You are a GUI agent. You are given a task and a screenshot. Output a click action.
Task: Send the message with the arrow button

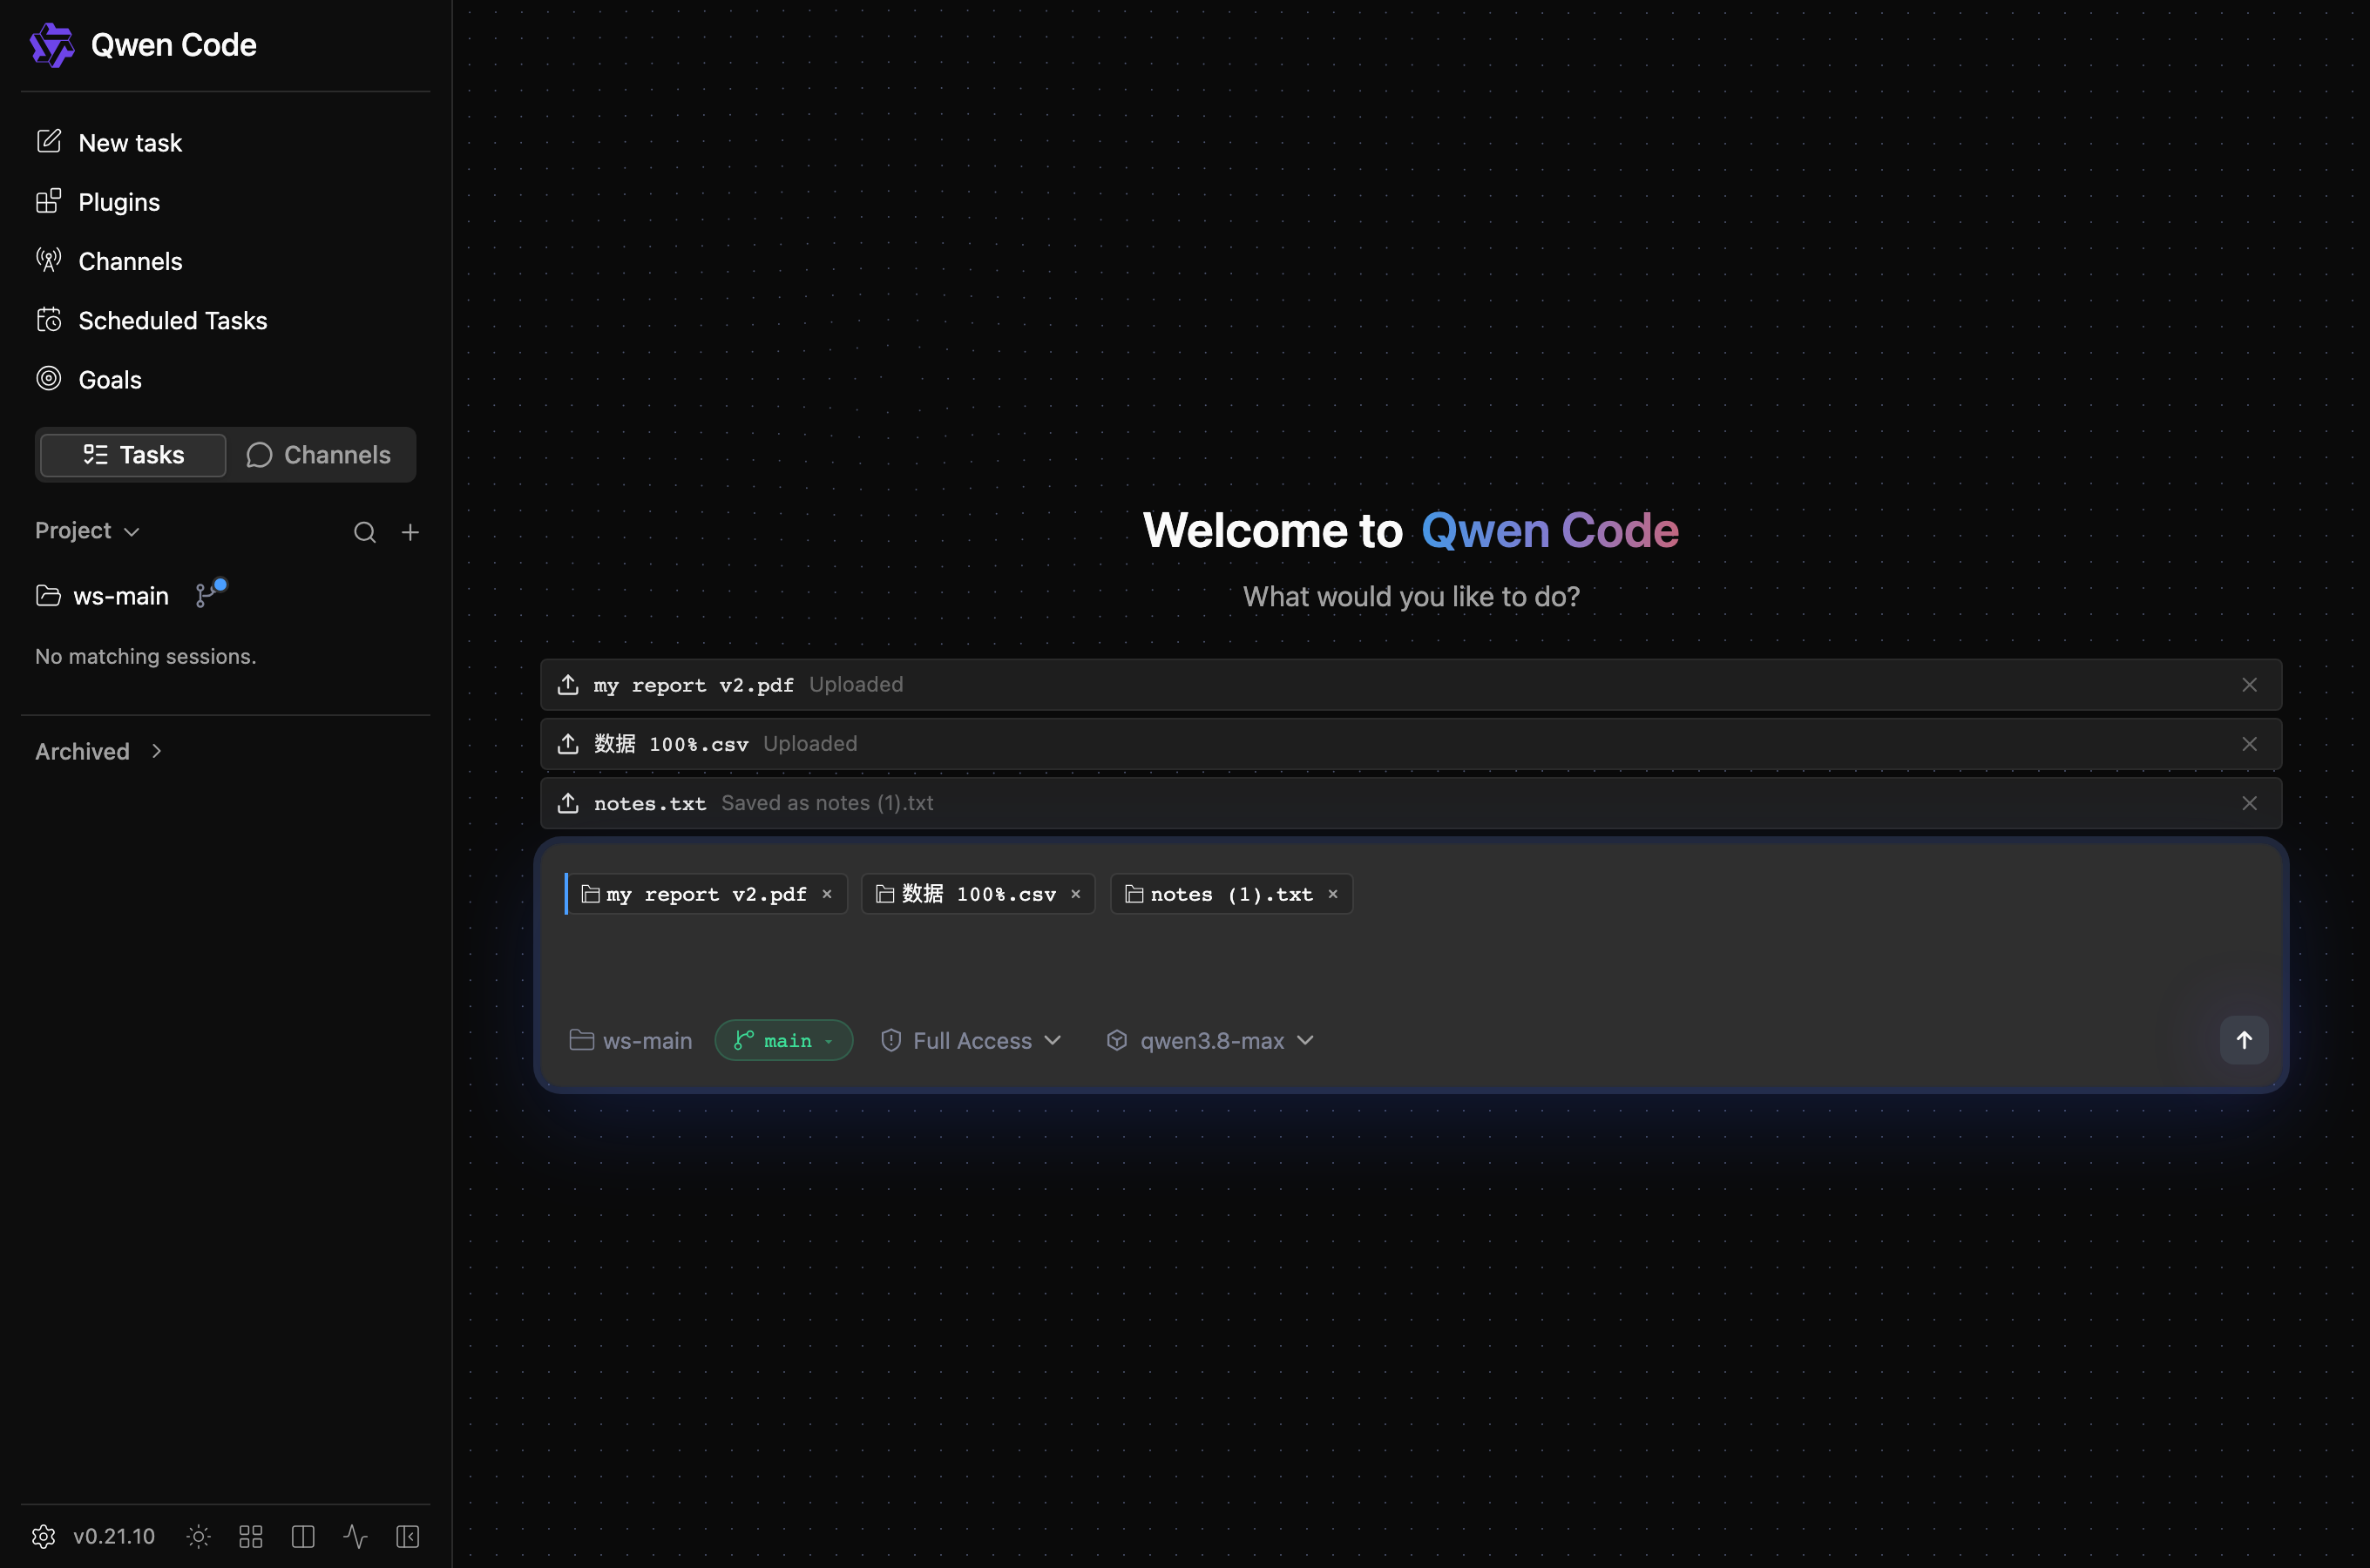[x=2244, y=1040]
